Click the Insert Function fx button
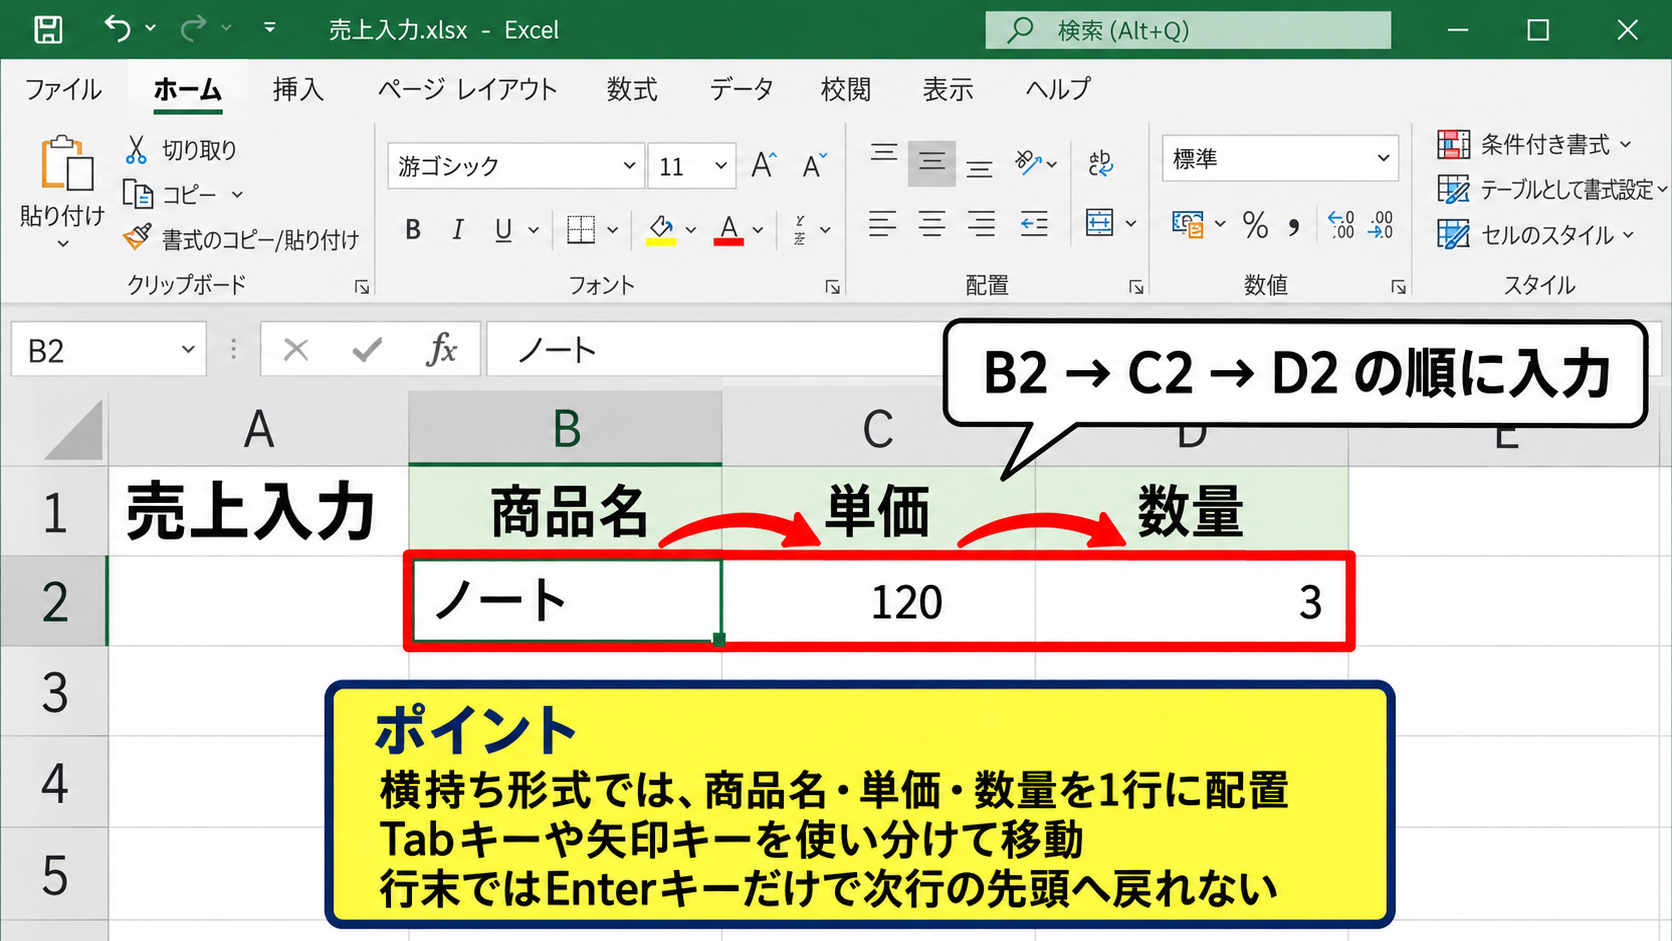 441,350
